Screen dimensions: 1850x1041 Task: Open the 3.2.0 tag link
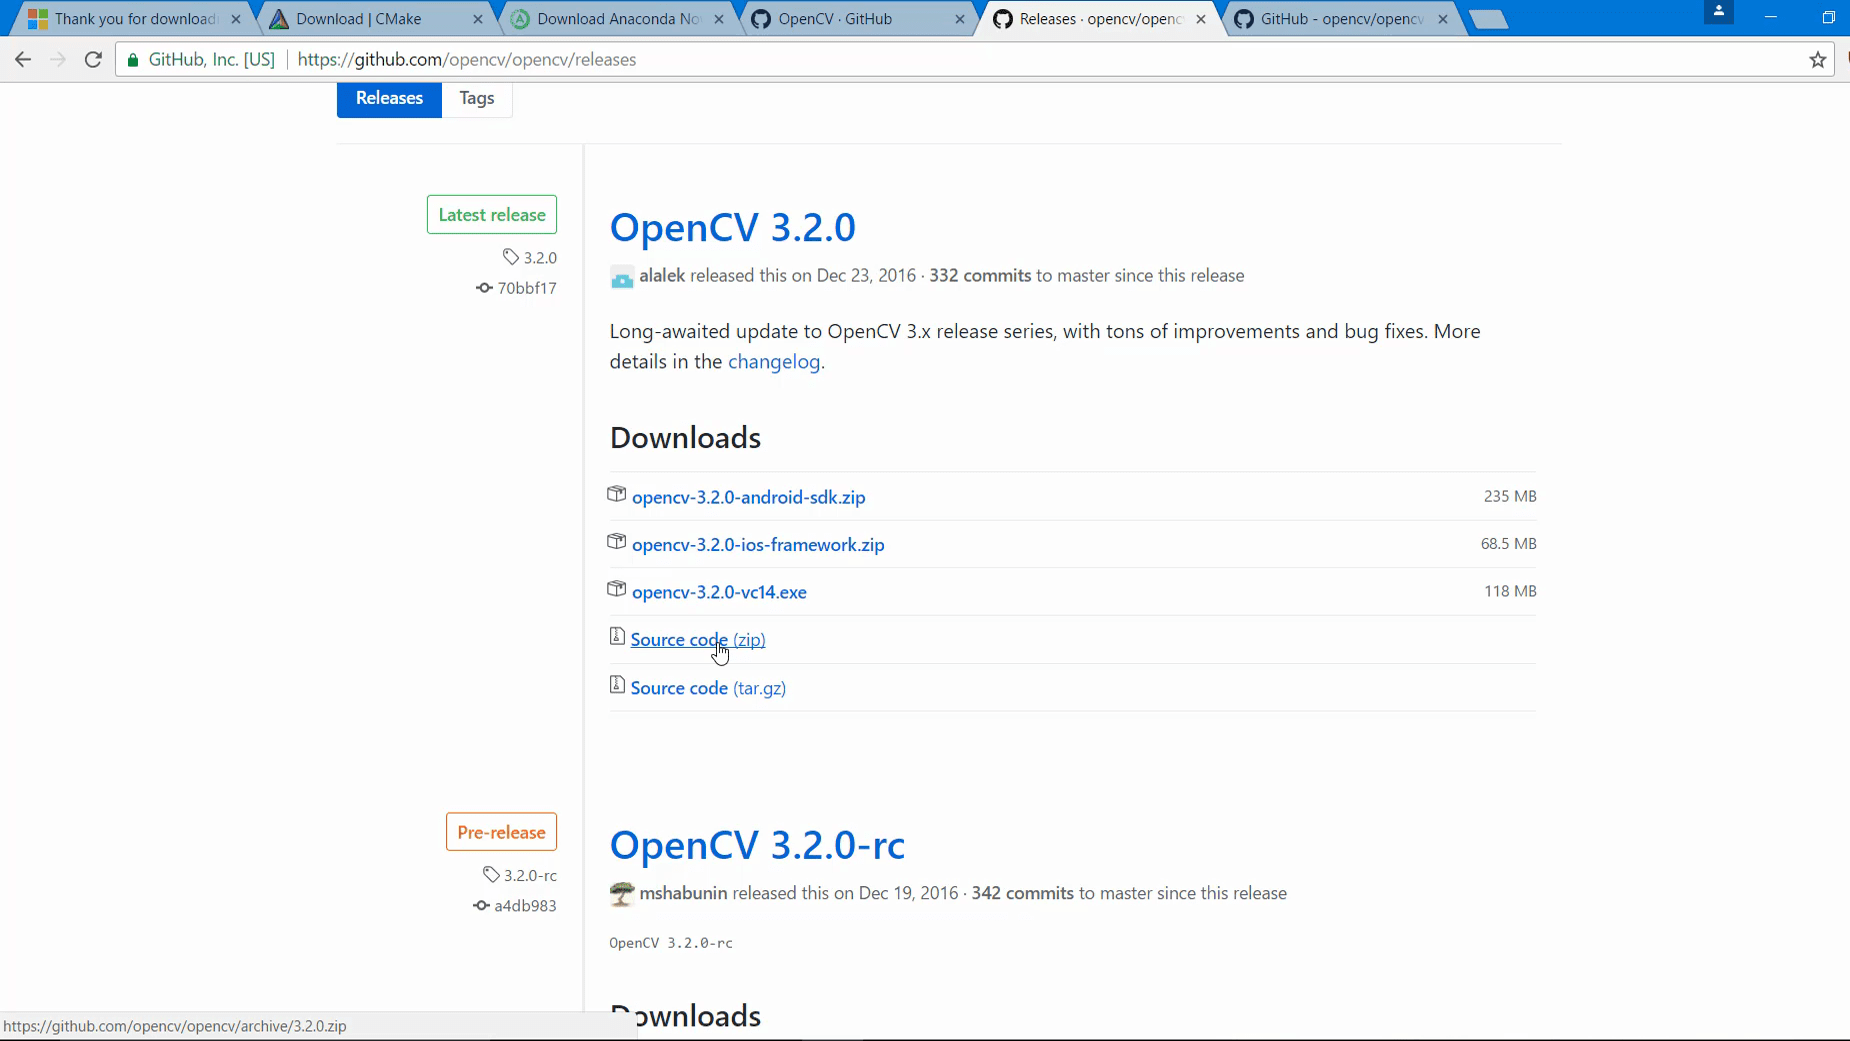pos(540,258)
